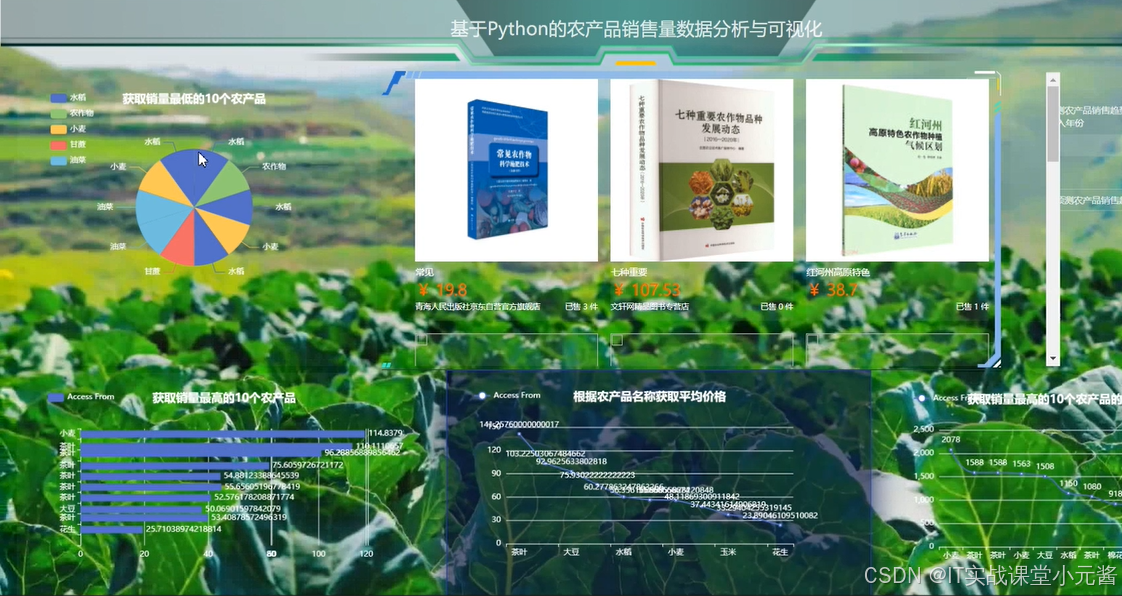This screenshot has width=1122, height=596.
Task: Toggle the Access From legend of the average price chart
Action: (x=509, y=395)
